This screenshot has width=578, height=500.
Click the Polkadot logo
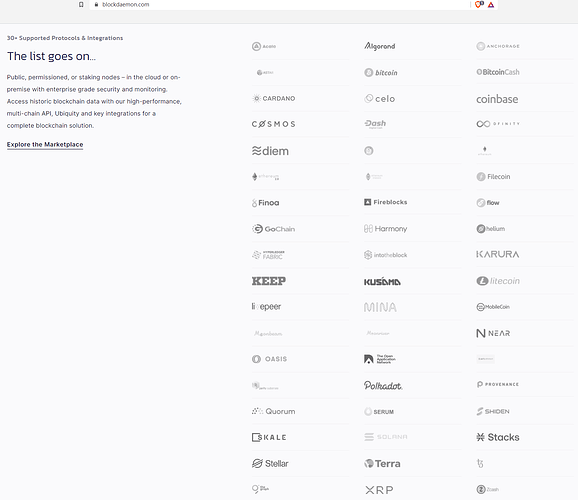click(x=383, y=385)
